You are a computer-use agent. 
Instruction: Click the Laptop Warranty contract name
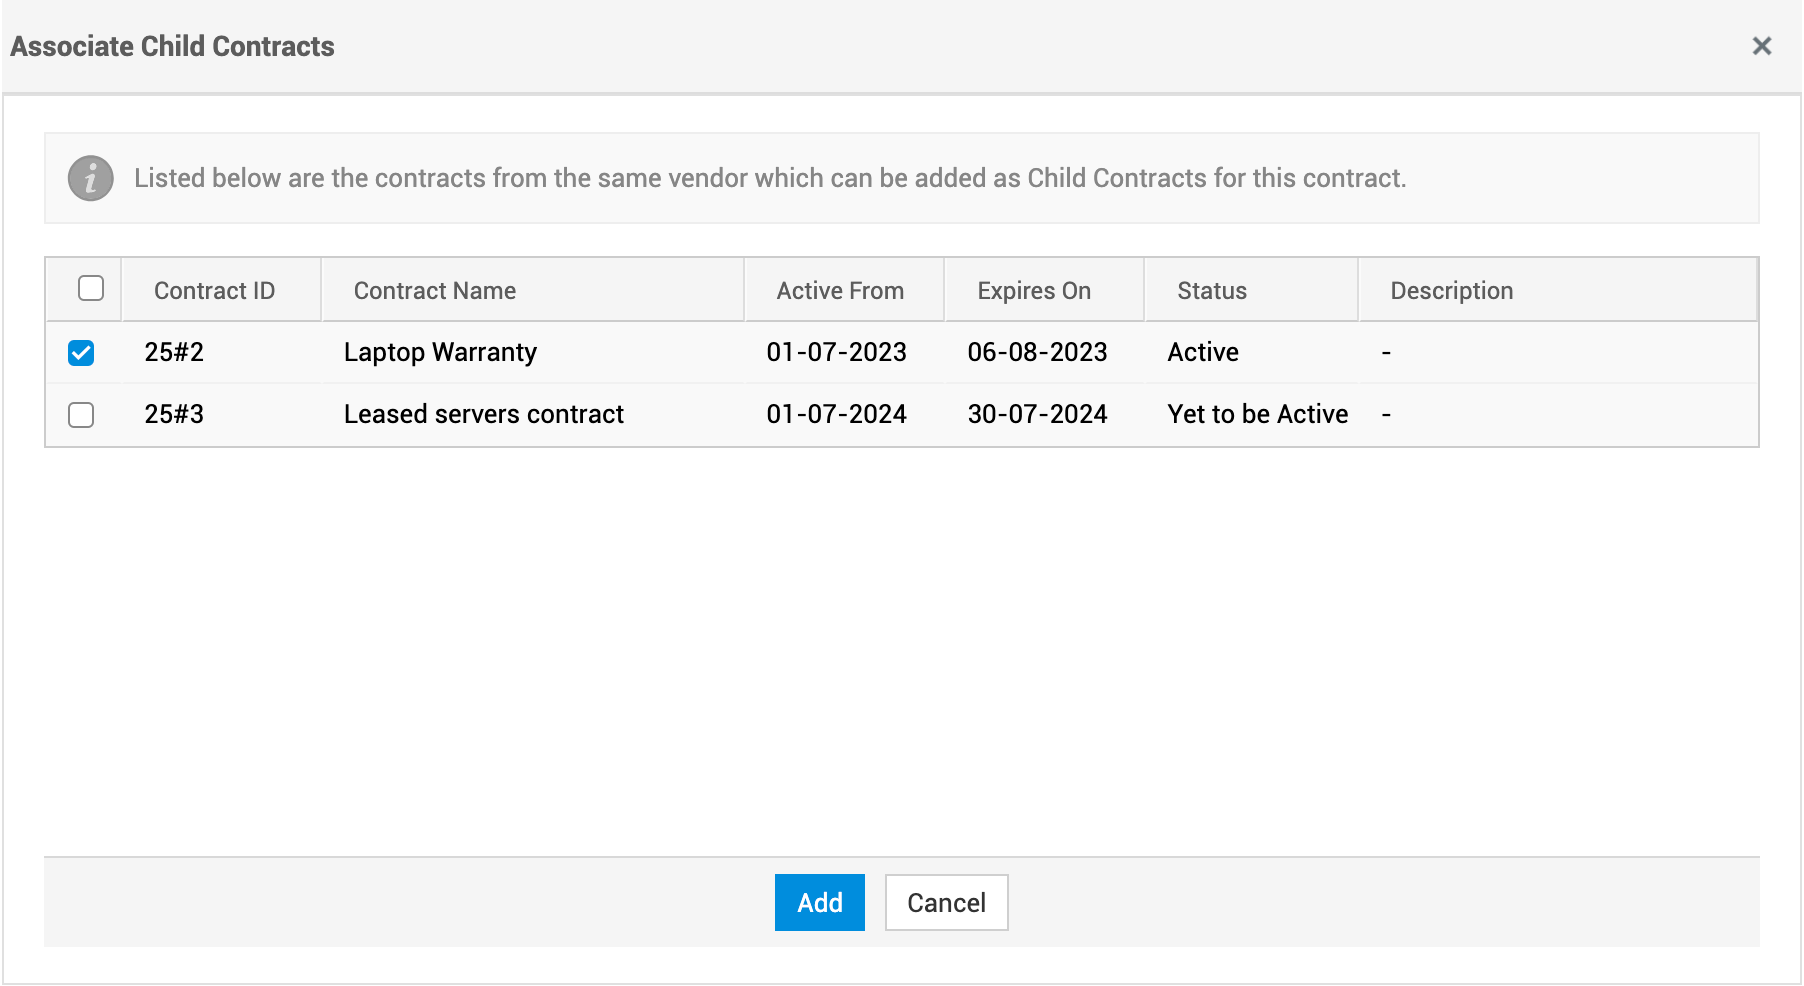click(x=440, y=353)
